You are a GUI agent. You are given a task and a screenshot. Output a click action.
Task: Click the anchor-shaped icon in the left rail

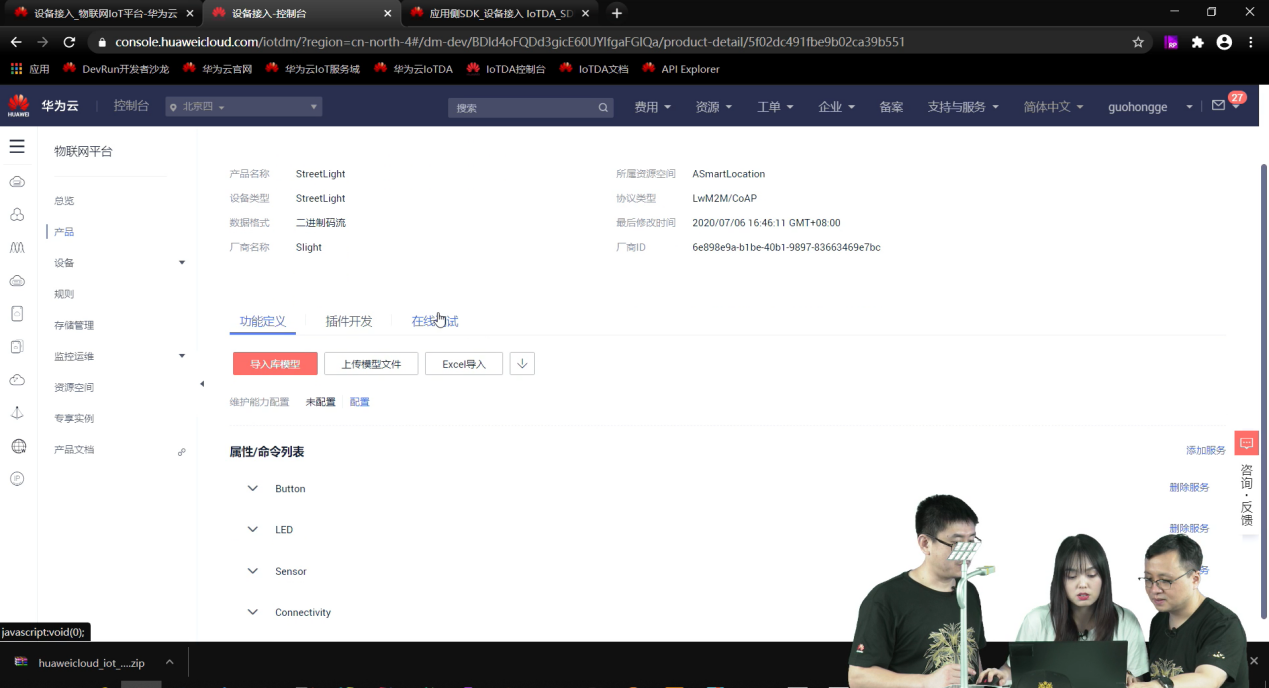coord(17,412)
